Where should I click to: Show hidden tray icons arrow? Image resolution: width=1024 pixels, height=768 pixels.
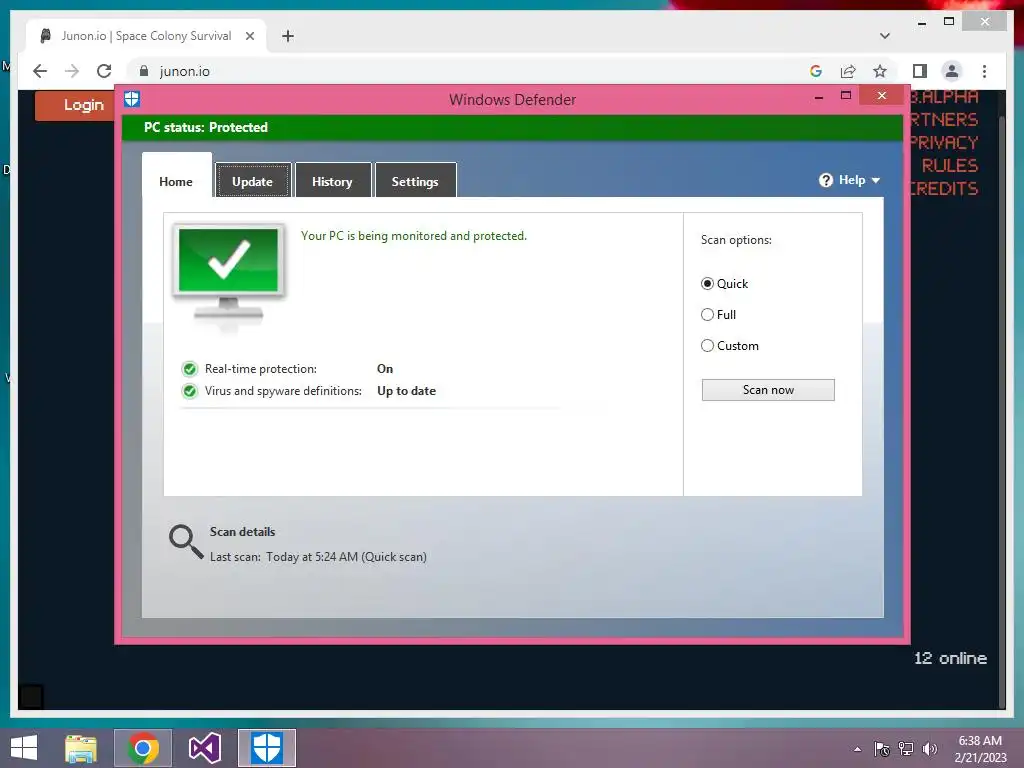click(x=857, y=749)
